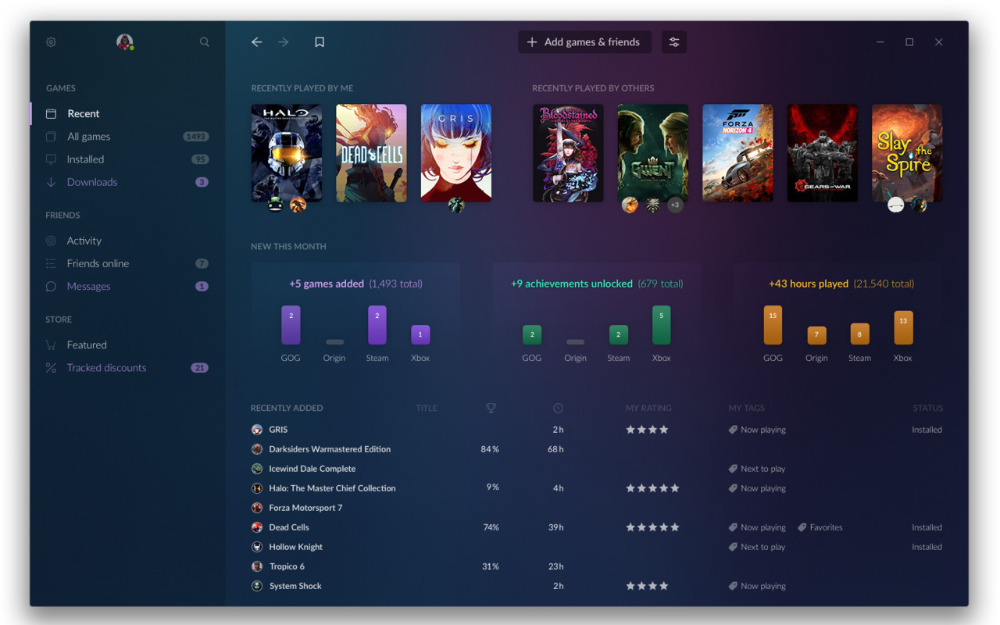Viewport: 1000px width, 625px height.
Task: Open the Slay the Spire cover
Action: [907, 153]
